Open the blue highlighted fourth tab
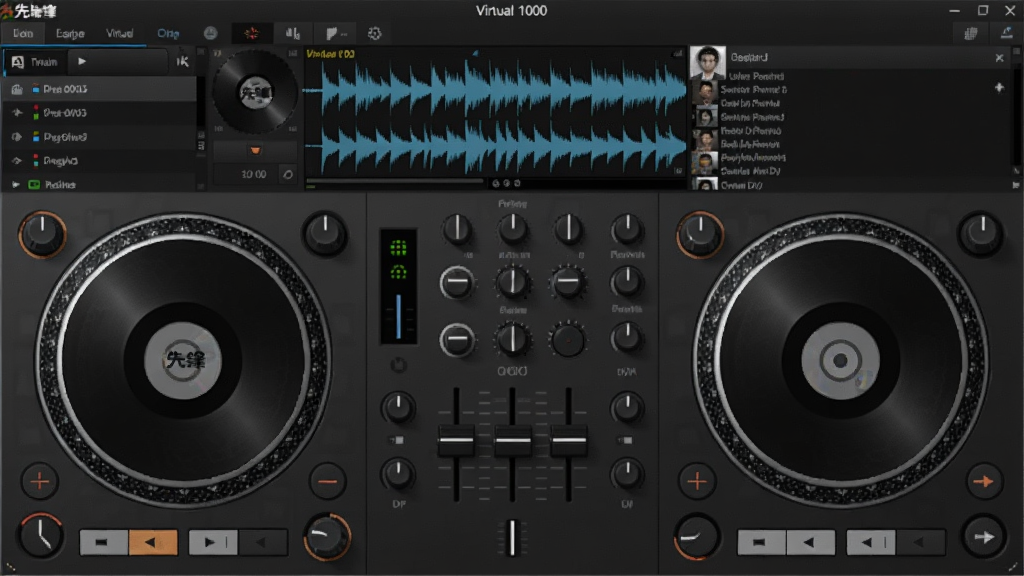The width and height of the screenshot is (1024, 576). coord(168,33)
